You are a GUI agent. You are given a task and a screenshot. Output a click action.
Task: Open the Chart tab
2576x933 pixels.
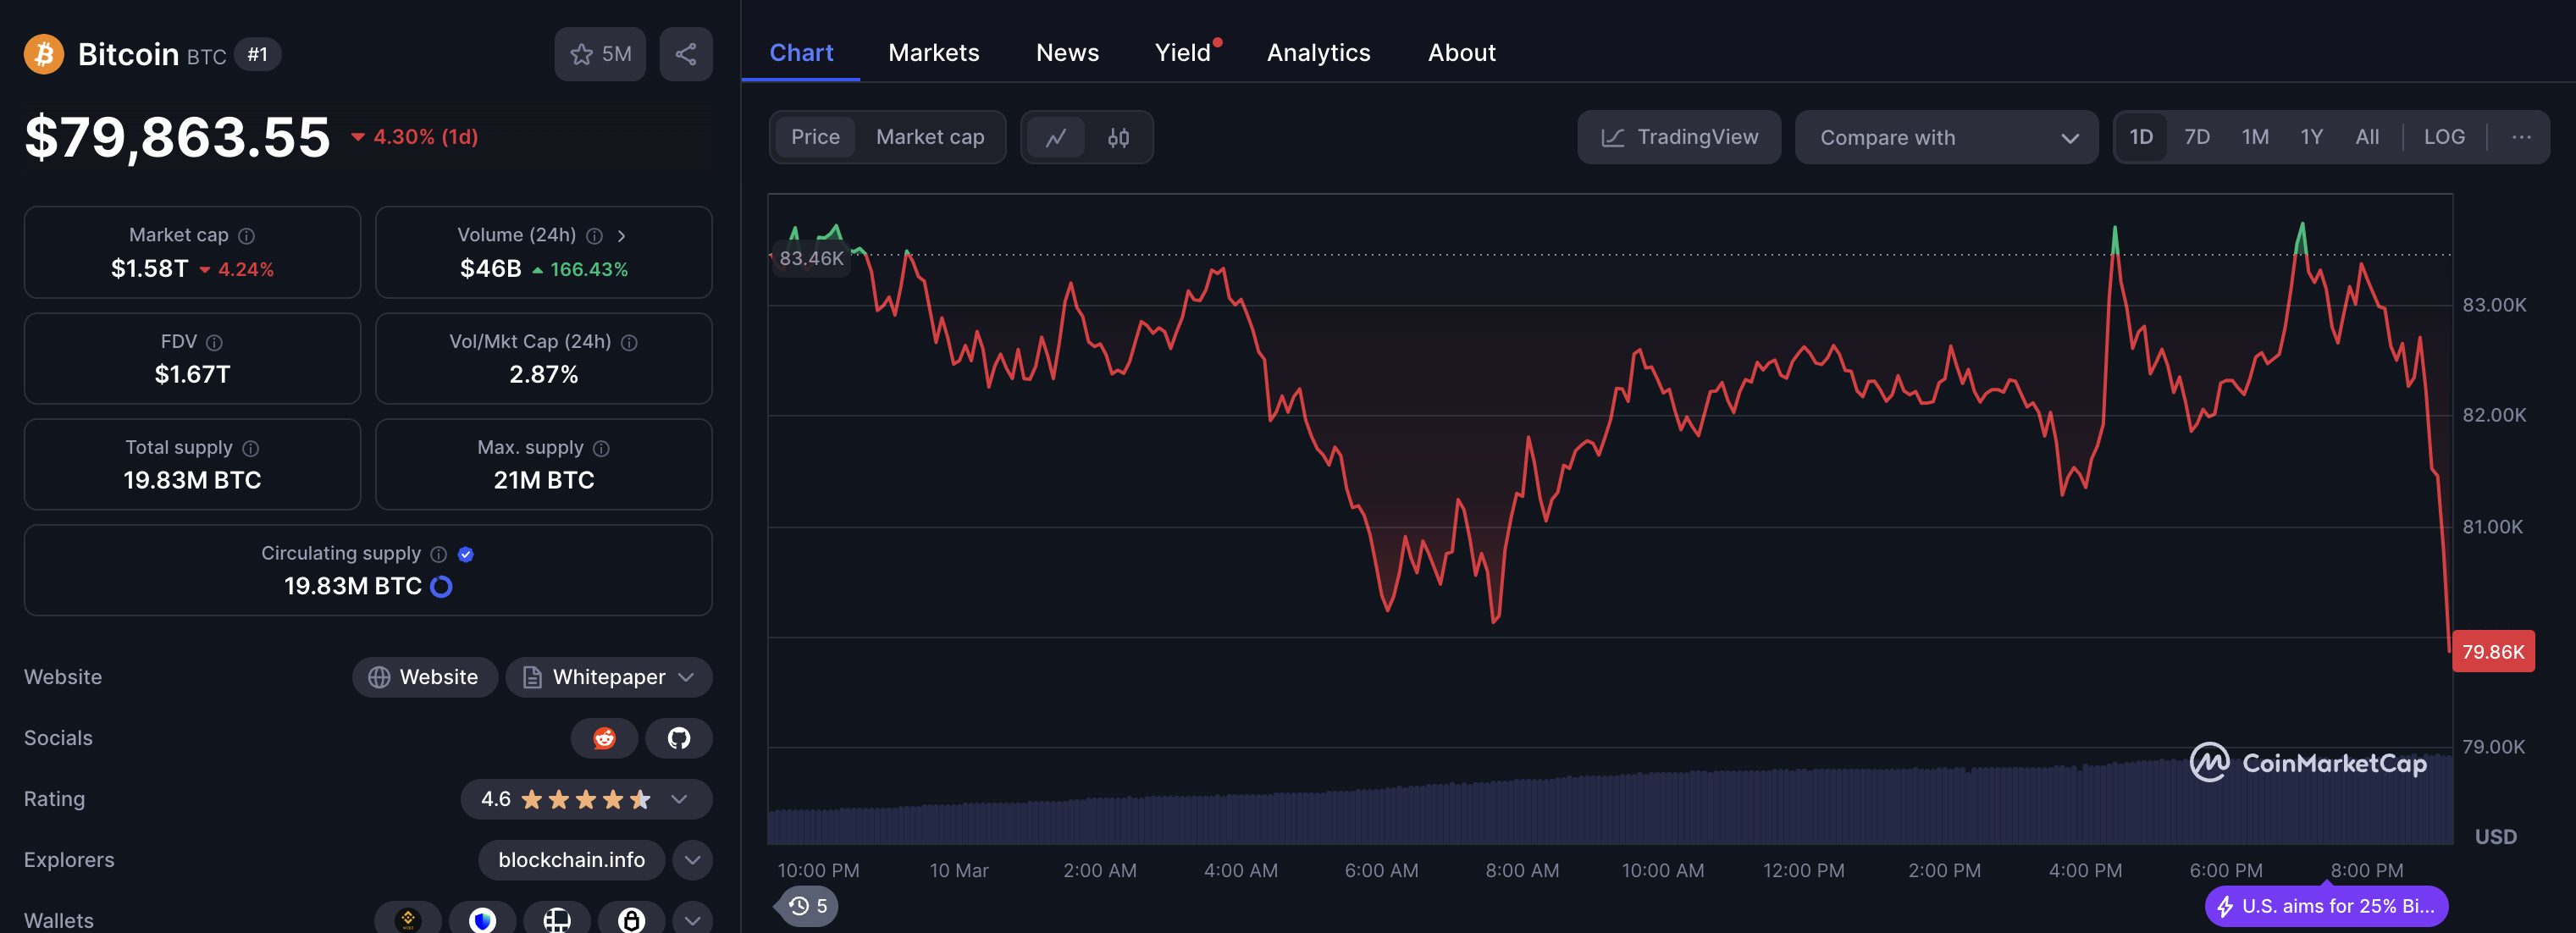tap(801, 53)
